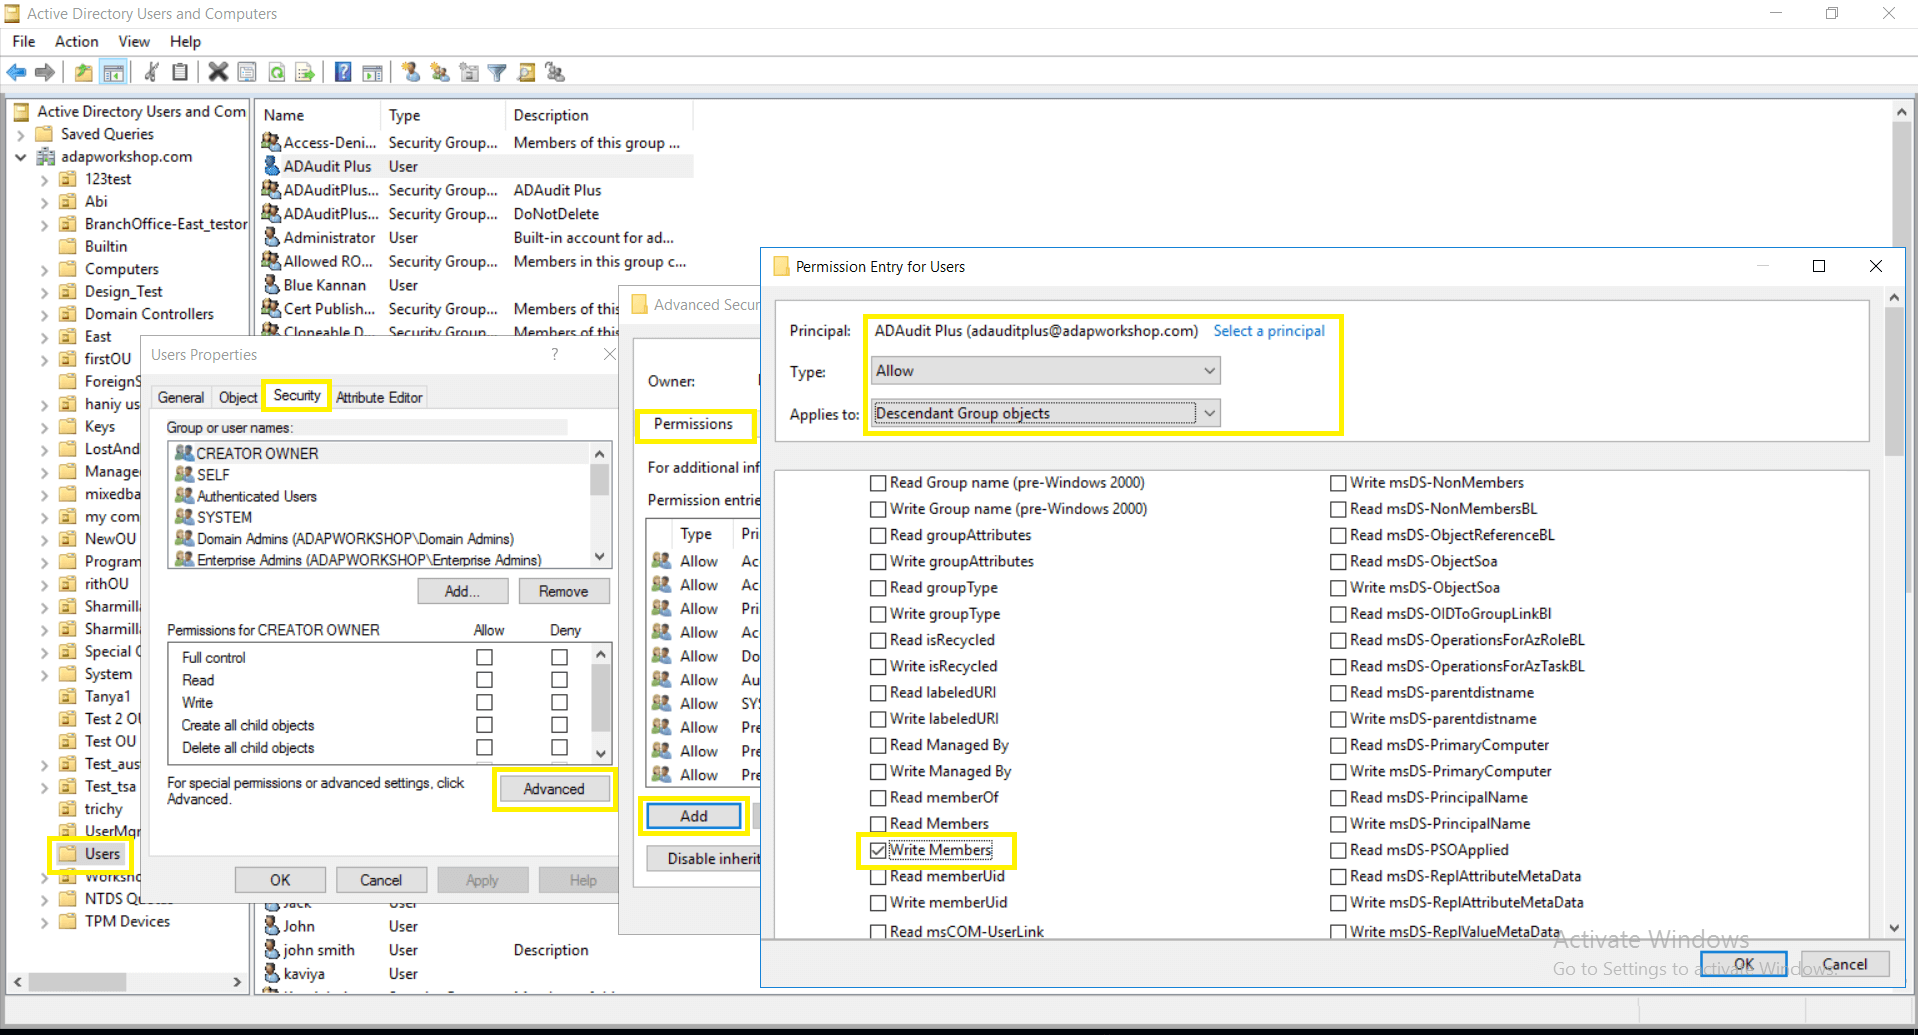Select the Find objects toolbar icon
This screenshot has height=1035, width=1918.
click(x=526, y=72)
